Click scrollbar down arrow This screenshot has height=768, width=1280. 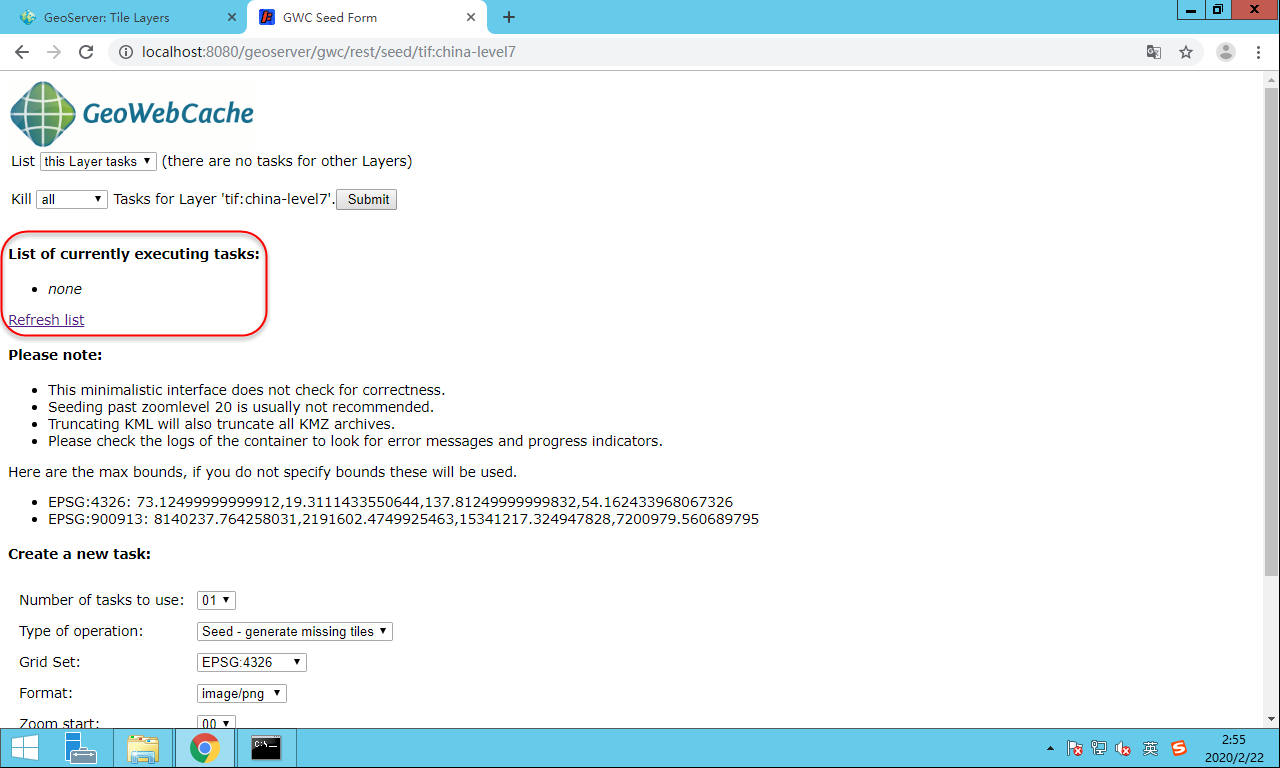pos(1271,720)
